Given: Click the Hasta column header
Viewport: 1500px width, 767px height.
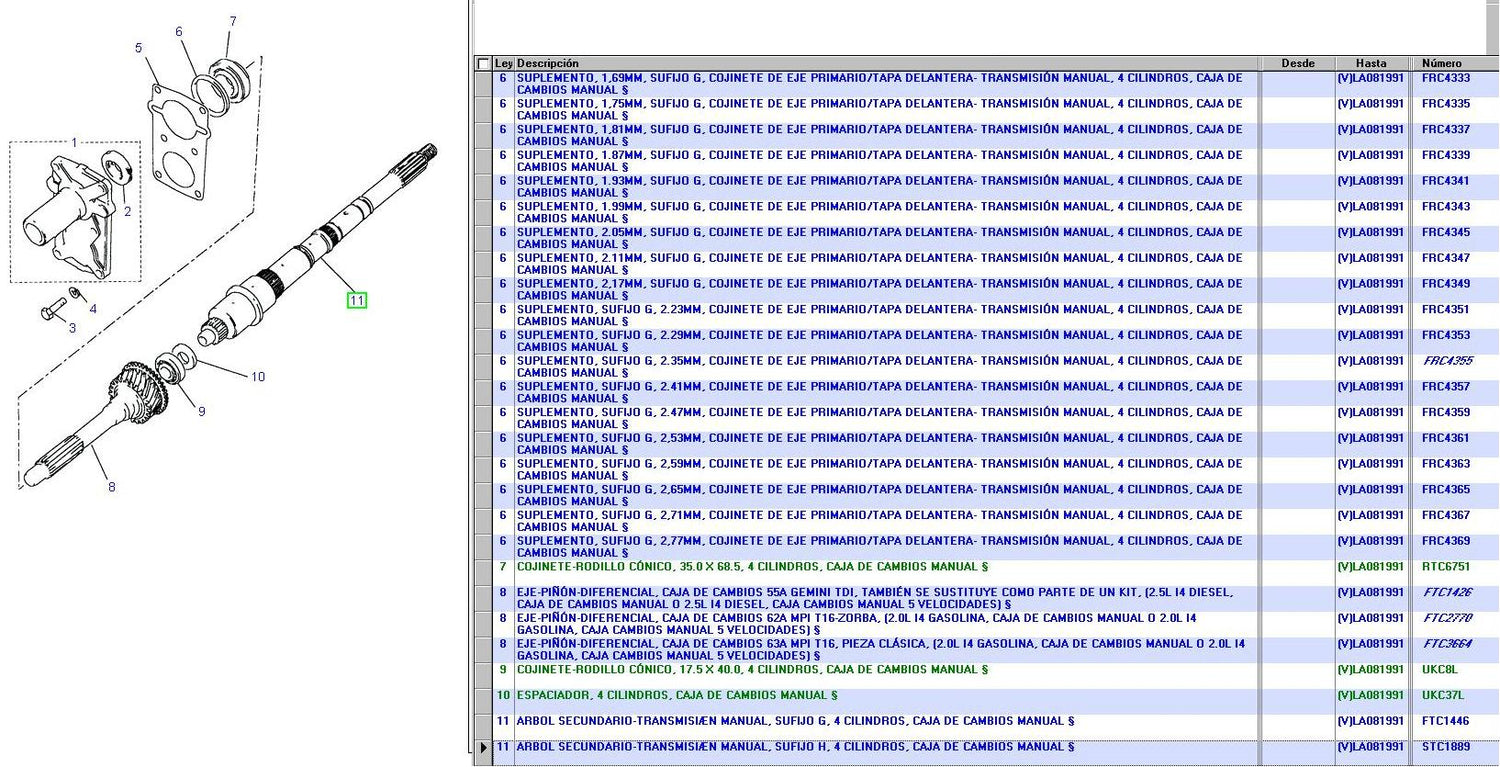Looking at the screenshot, I should point(1371,64).
